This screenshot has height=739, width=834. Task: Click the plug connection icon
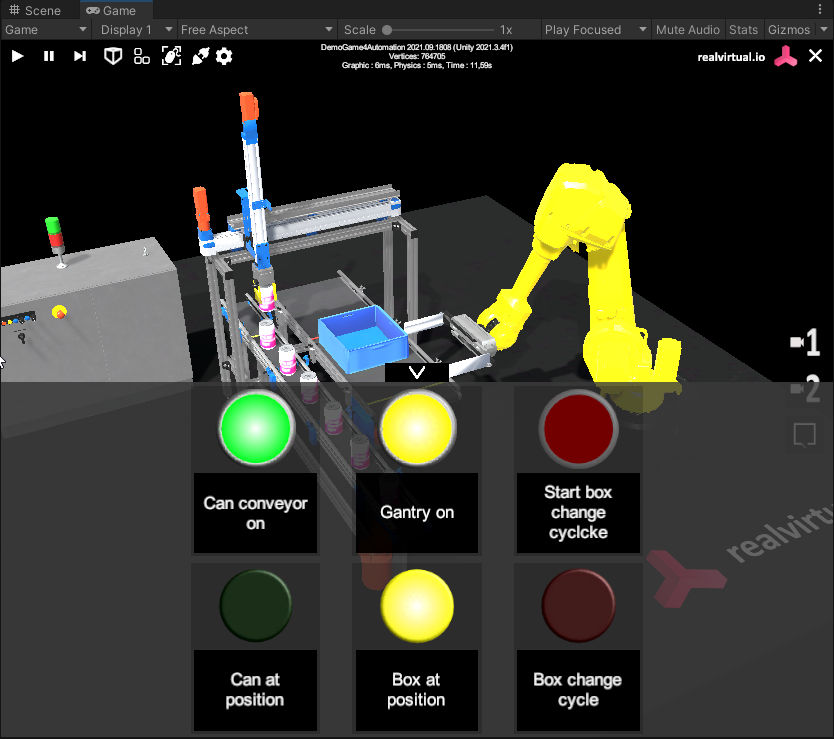tap(200, 56)
